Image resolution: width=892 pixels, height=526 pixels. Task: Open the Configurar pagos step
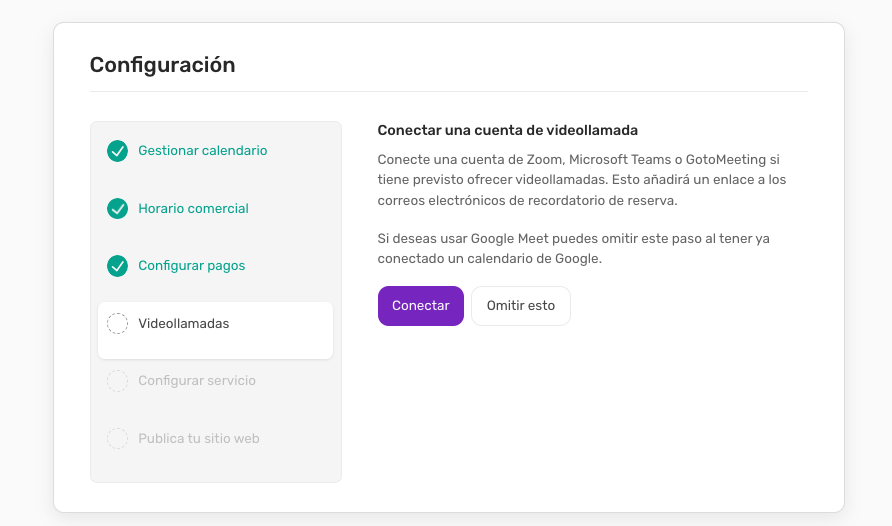(x=192, y=266)
